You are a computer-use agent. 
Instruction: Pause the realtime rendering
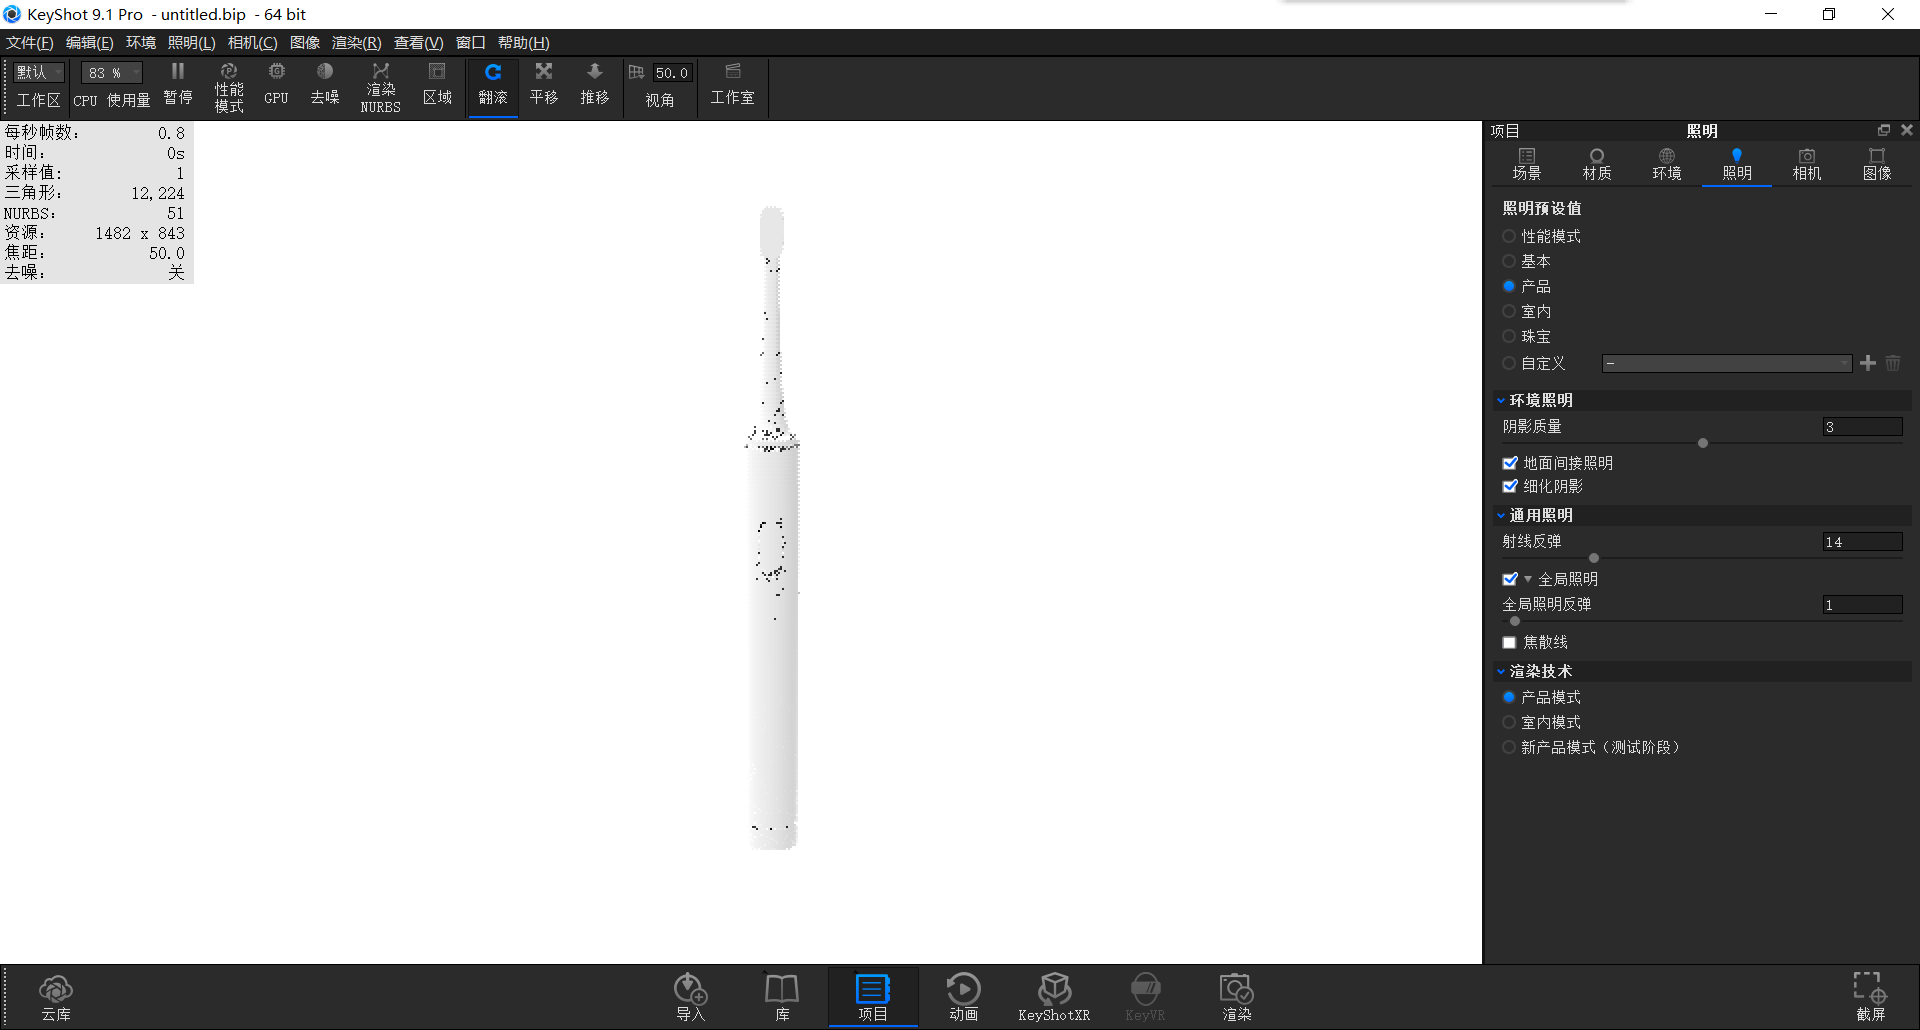click(177, 85)
